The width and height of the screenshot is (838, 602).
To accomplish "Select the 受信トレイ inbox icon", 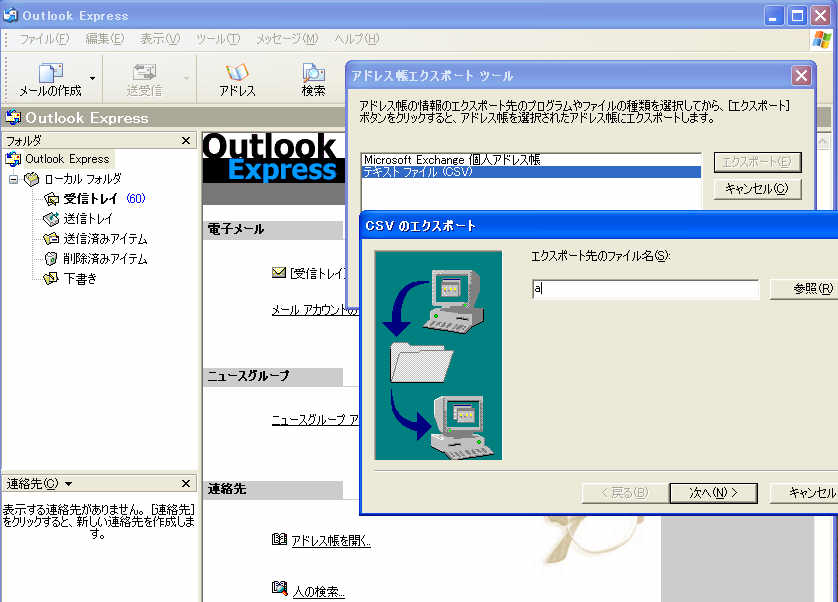I will (51, 199).
